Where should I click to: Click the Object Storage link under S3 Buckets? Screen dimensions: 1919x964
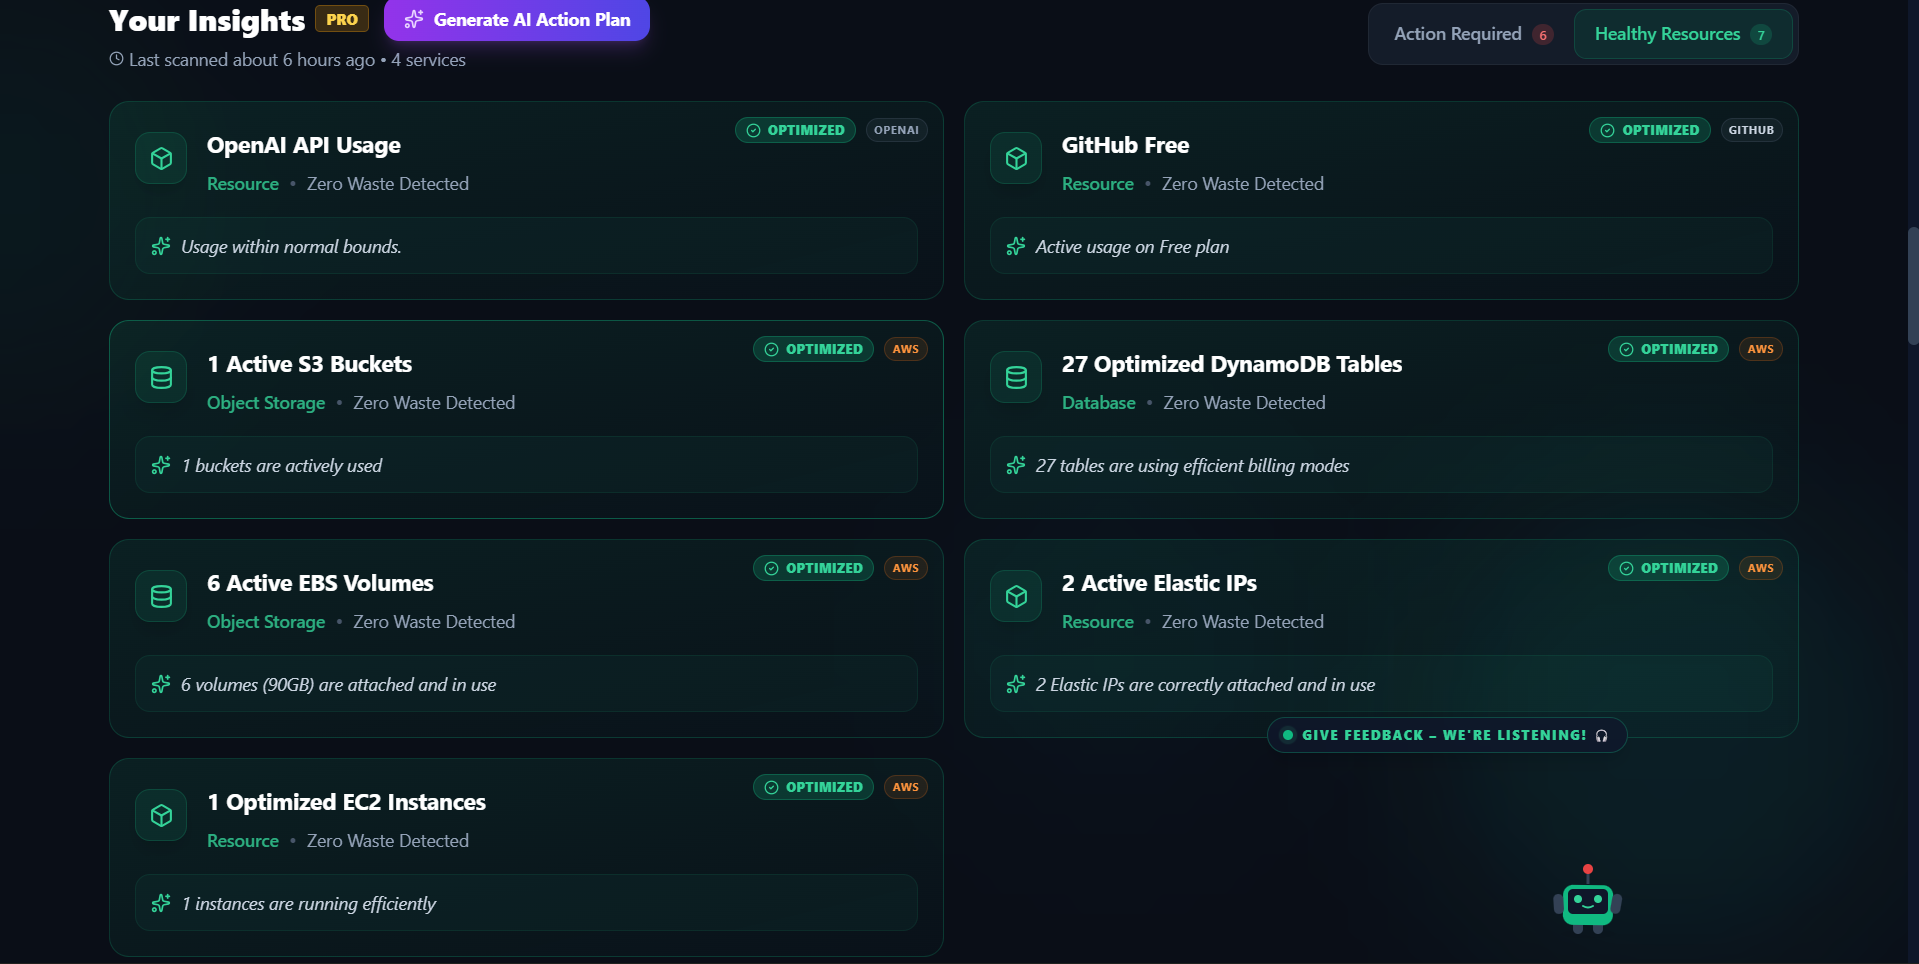[x=266, y=403]
